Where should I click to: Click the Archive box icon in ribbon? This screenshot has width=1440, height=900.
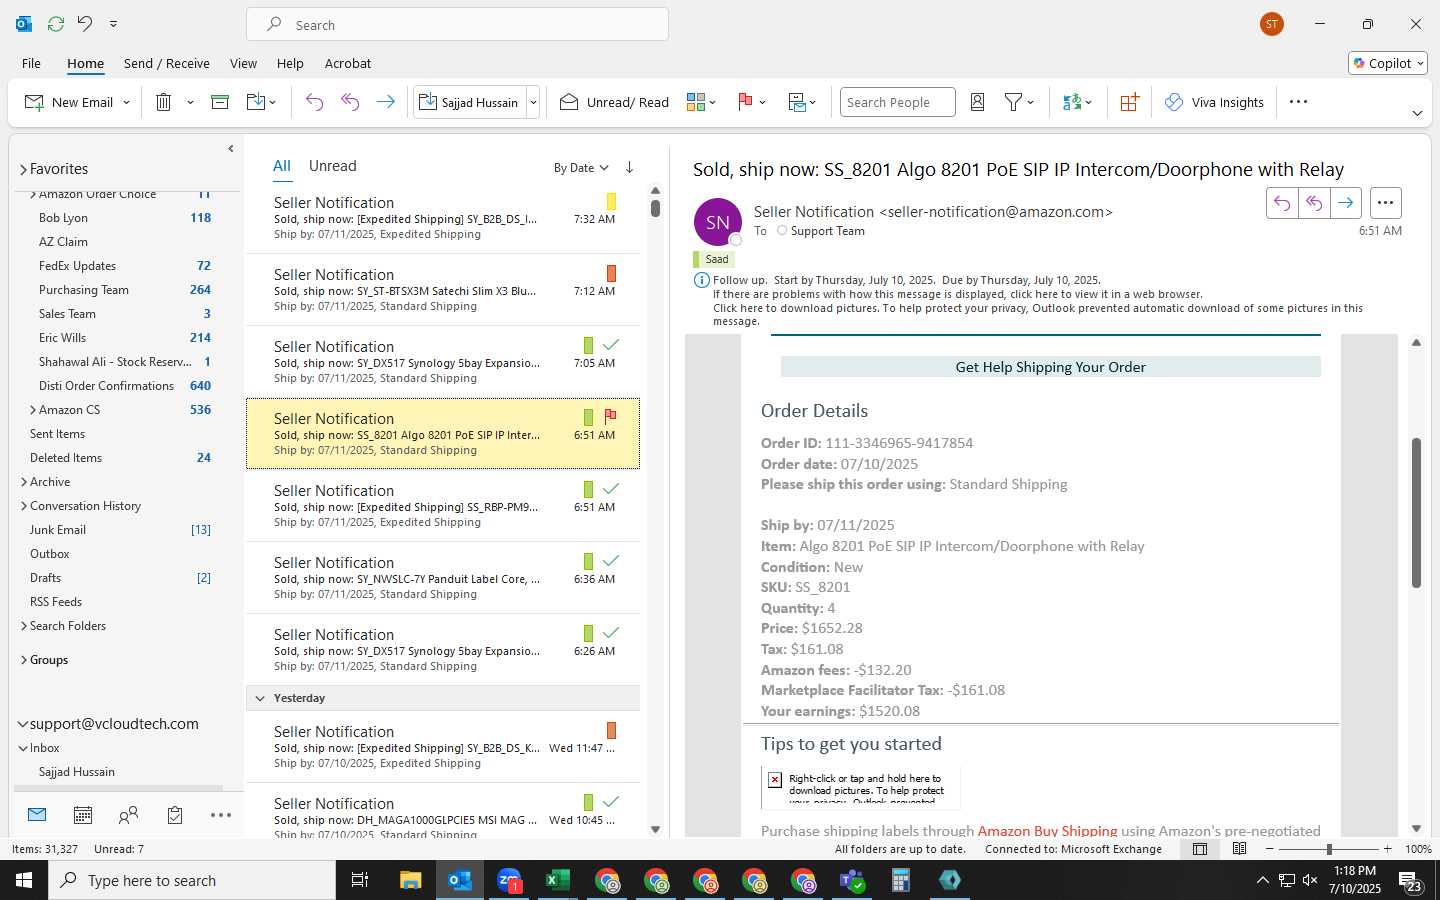click(x=220, y=102)
